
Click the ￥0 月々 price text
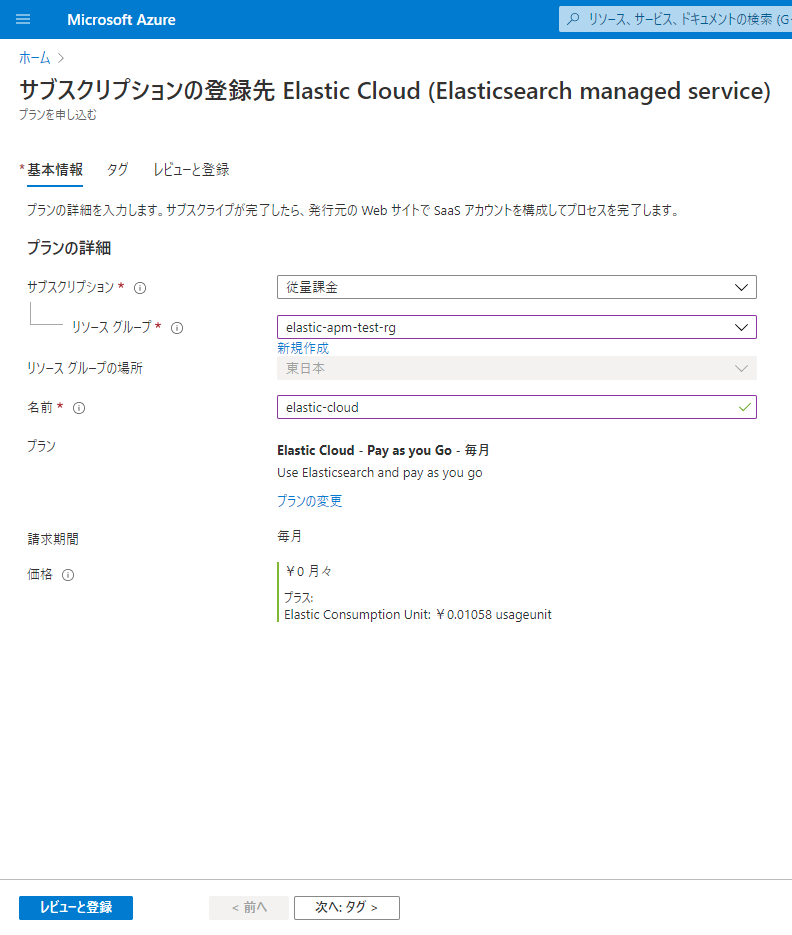308,572
